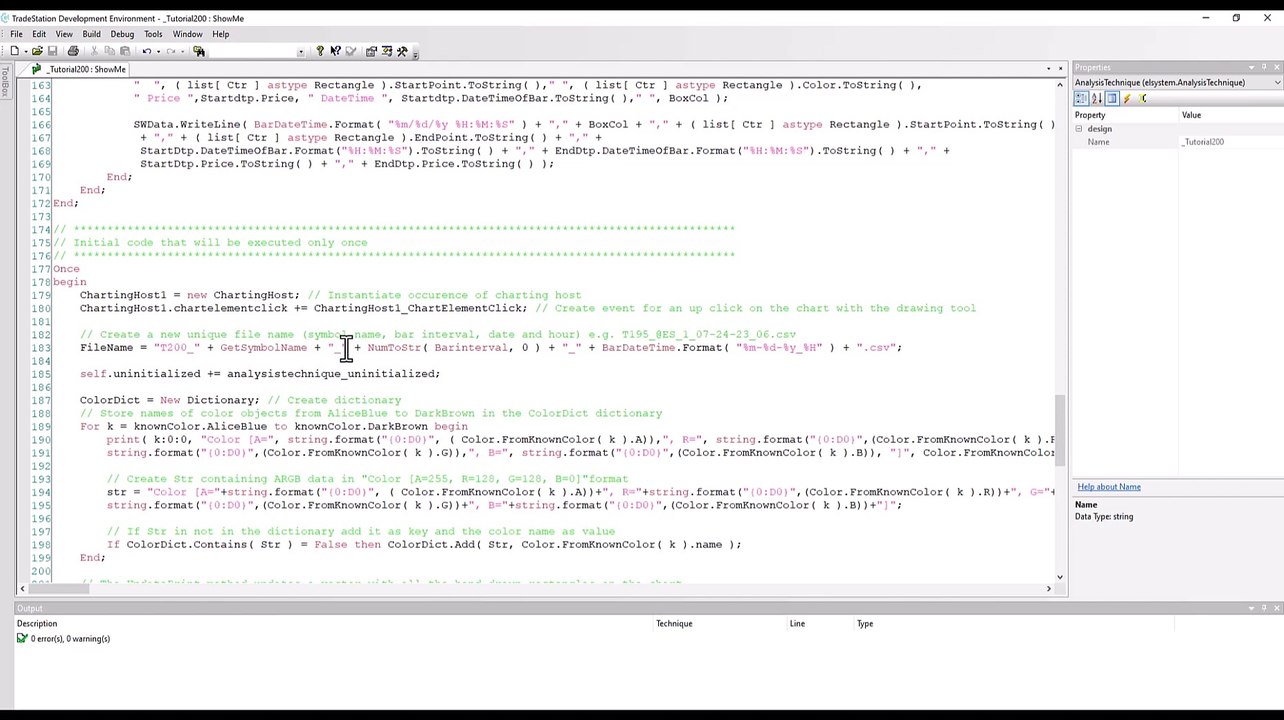
Task: Click the editor horizontal scroll-right arrow
Action: coord(1048,588)
